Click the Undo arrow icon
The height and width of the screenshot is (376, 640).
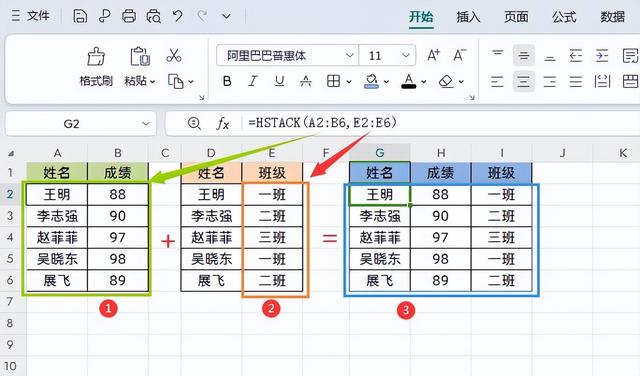click(177, 16)
